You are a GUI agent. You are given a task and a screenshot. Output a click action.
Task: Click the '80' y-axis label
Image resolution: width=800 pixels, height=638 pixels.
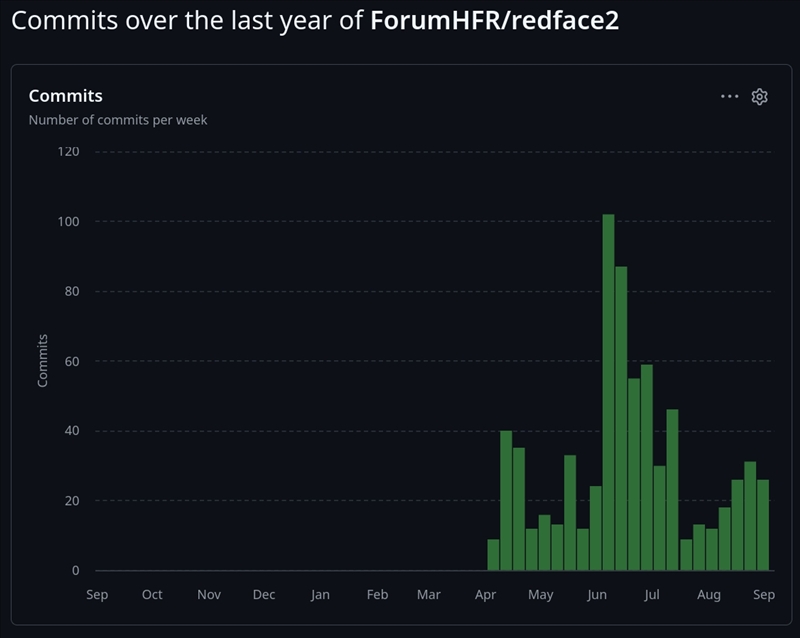[72, 291]
